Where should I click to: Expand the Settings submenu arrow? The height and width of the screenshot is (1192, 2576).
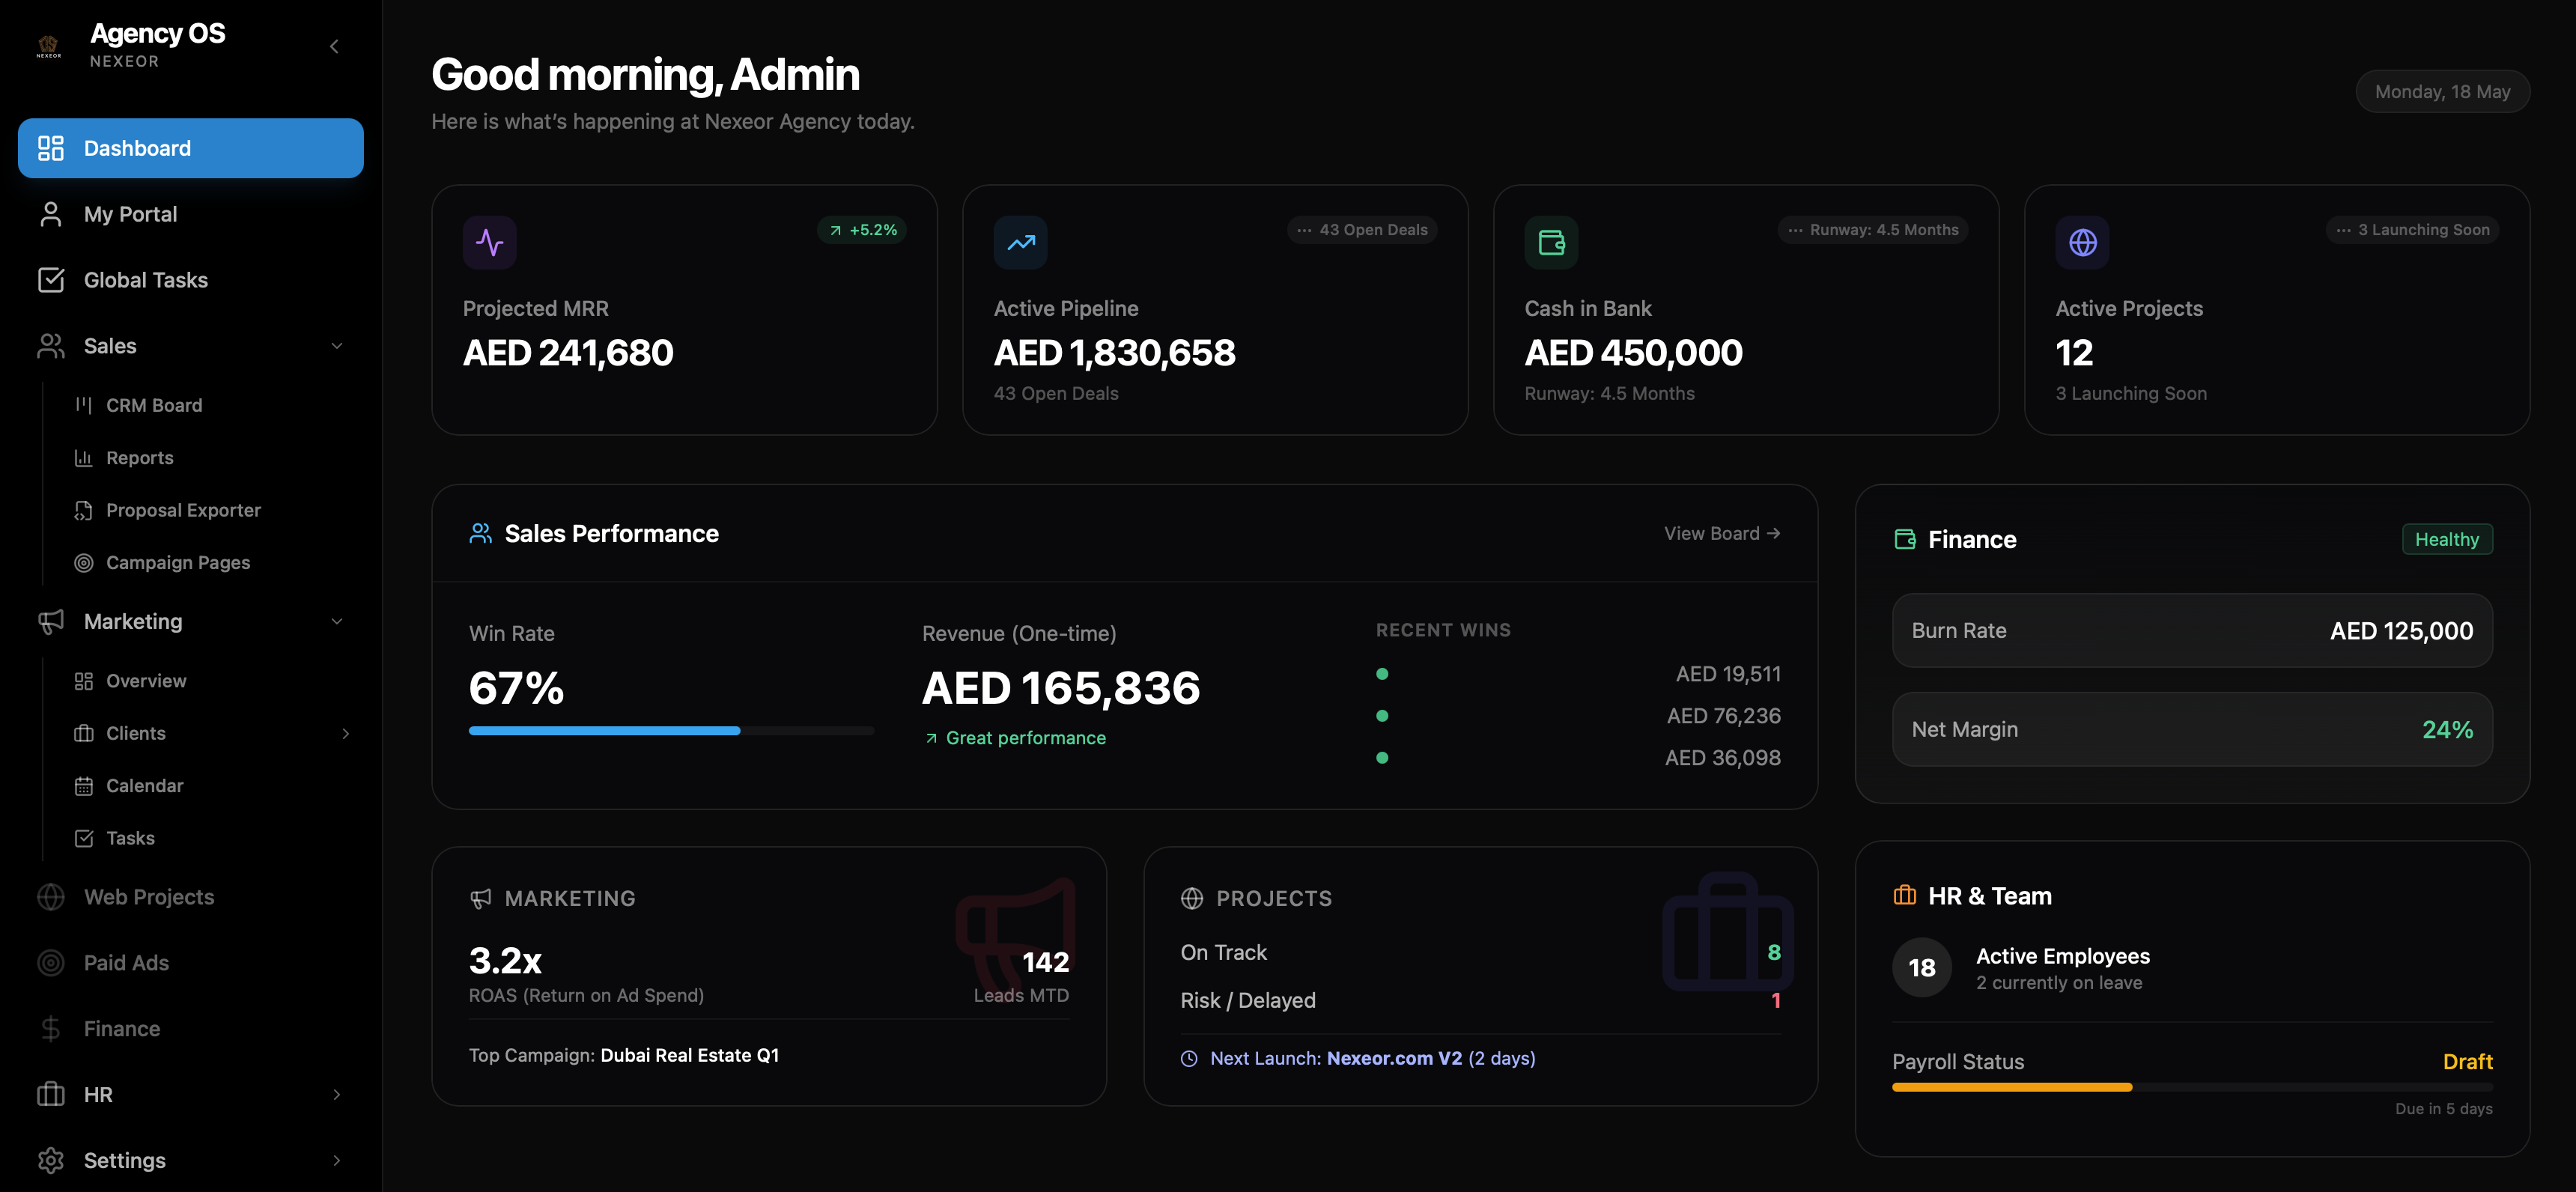coord(337,1160)
